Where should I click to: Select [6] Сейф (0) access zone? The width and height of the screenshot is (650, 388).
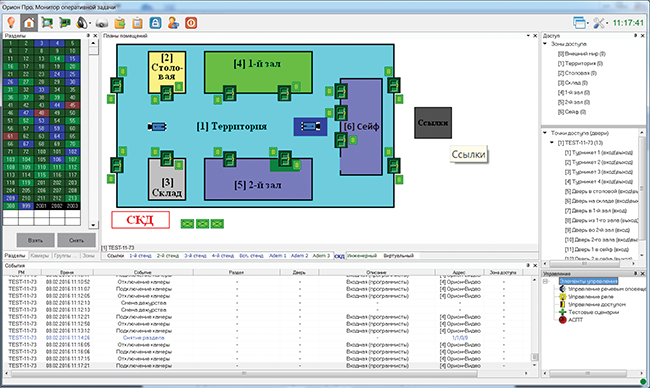[572, 112]
